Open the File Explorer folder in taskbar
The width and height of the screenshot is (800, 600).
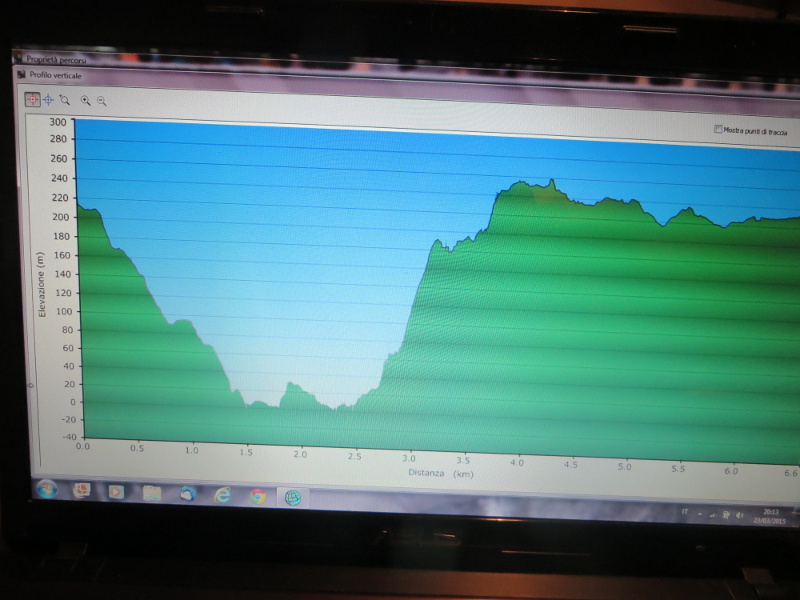(x=151, y=493)
